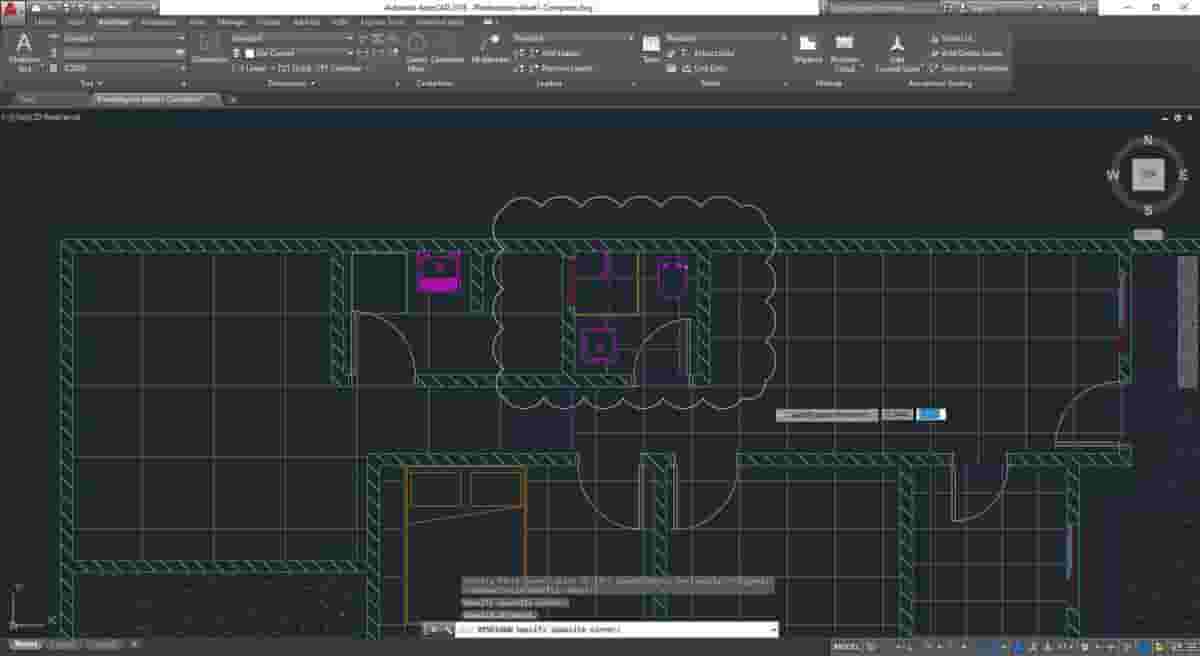Switch to the Annotate ribbon tab

(113, 21)
